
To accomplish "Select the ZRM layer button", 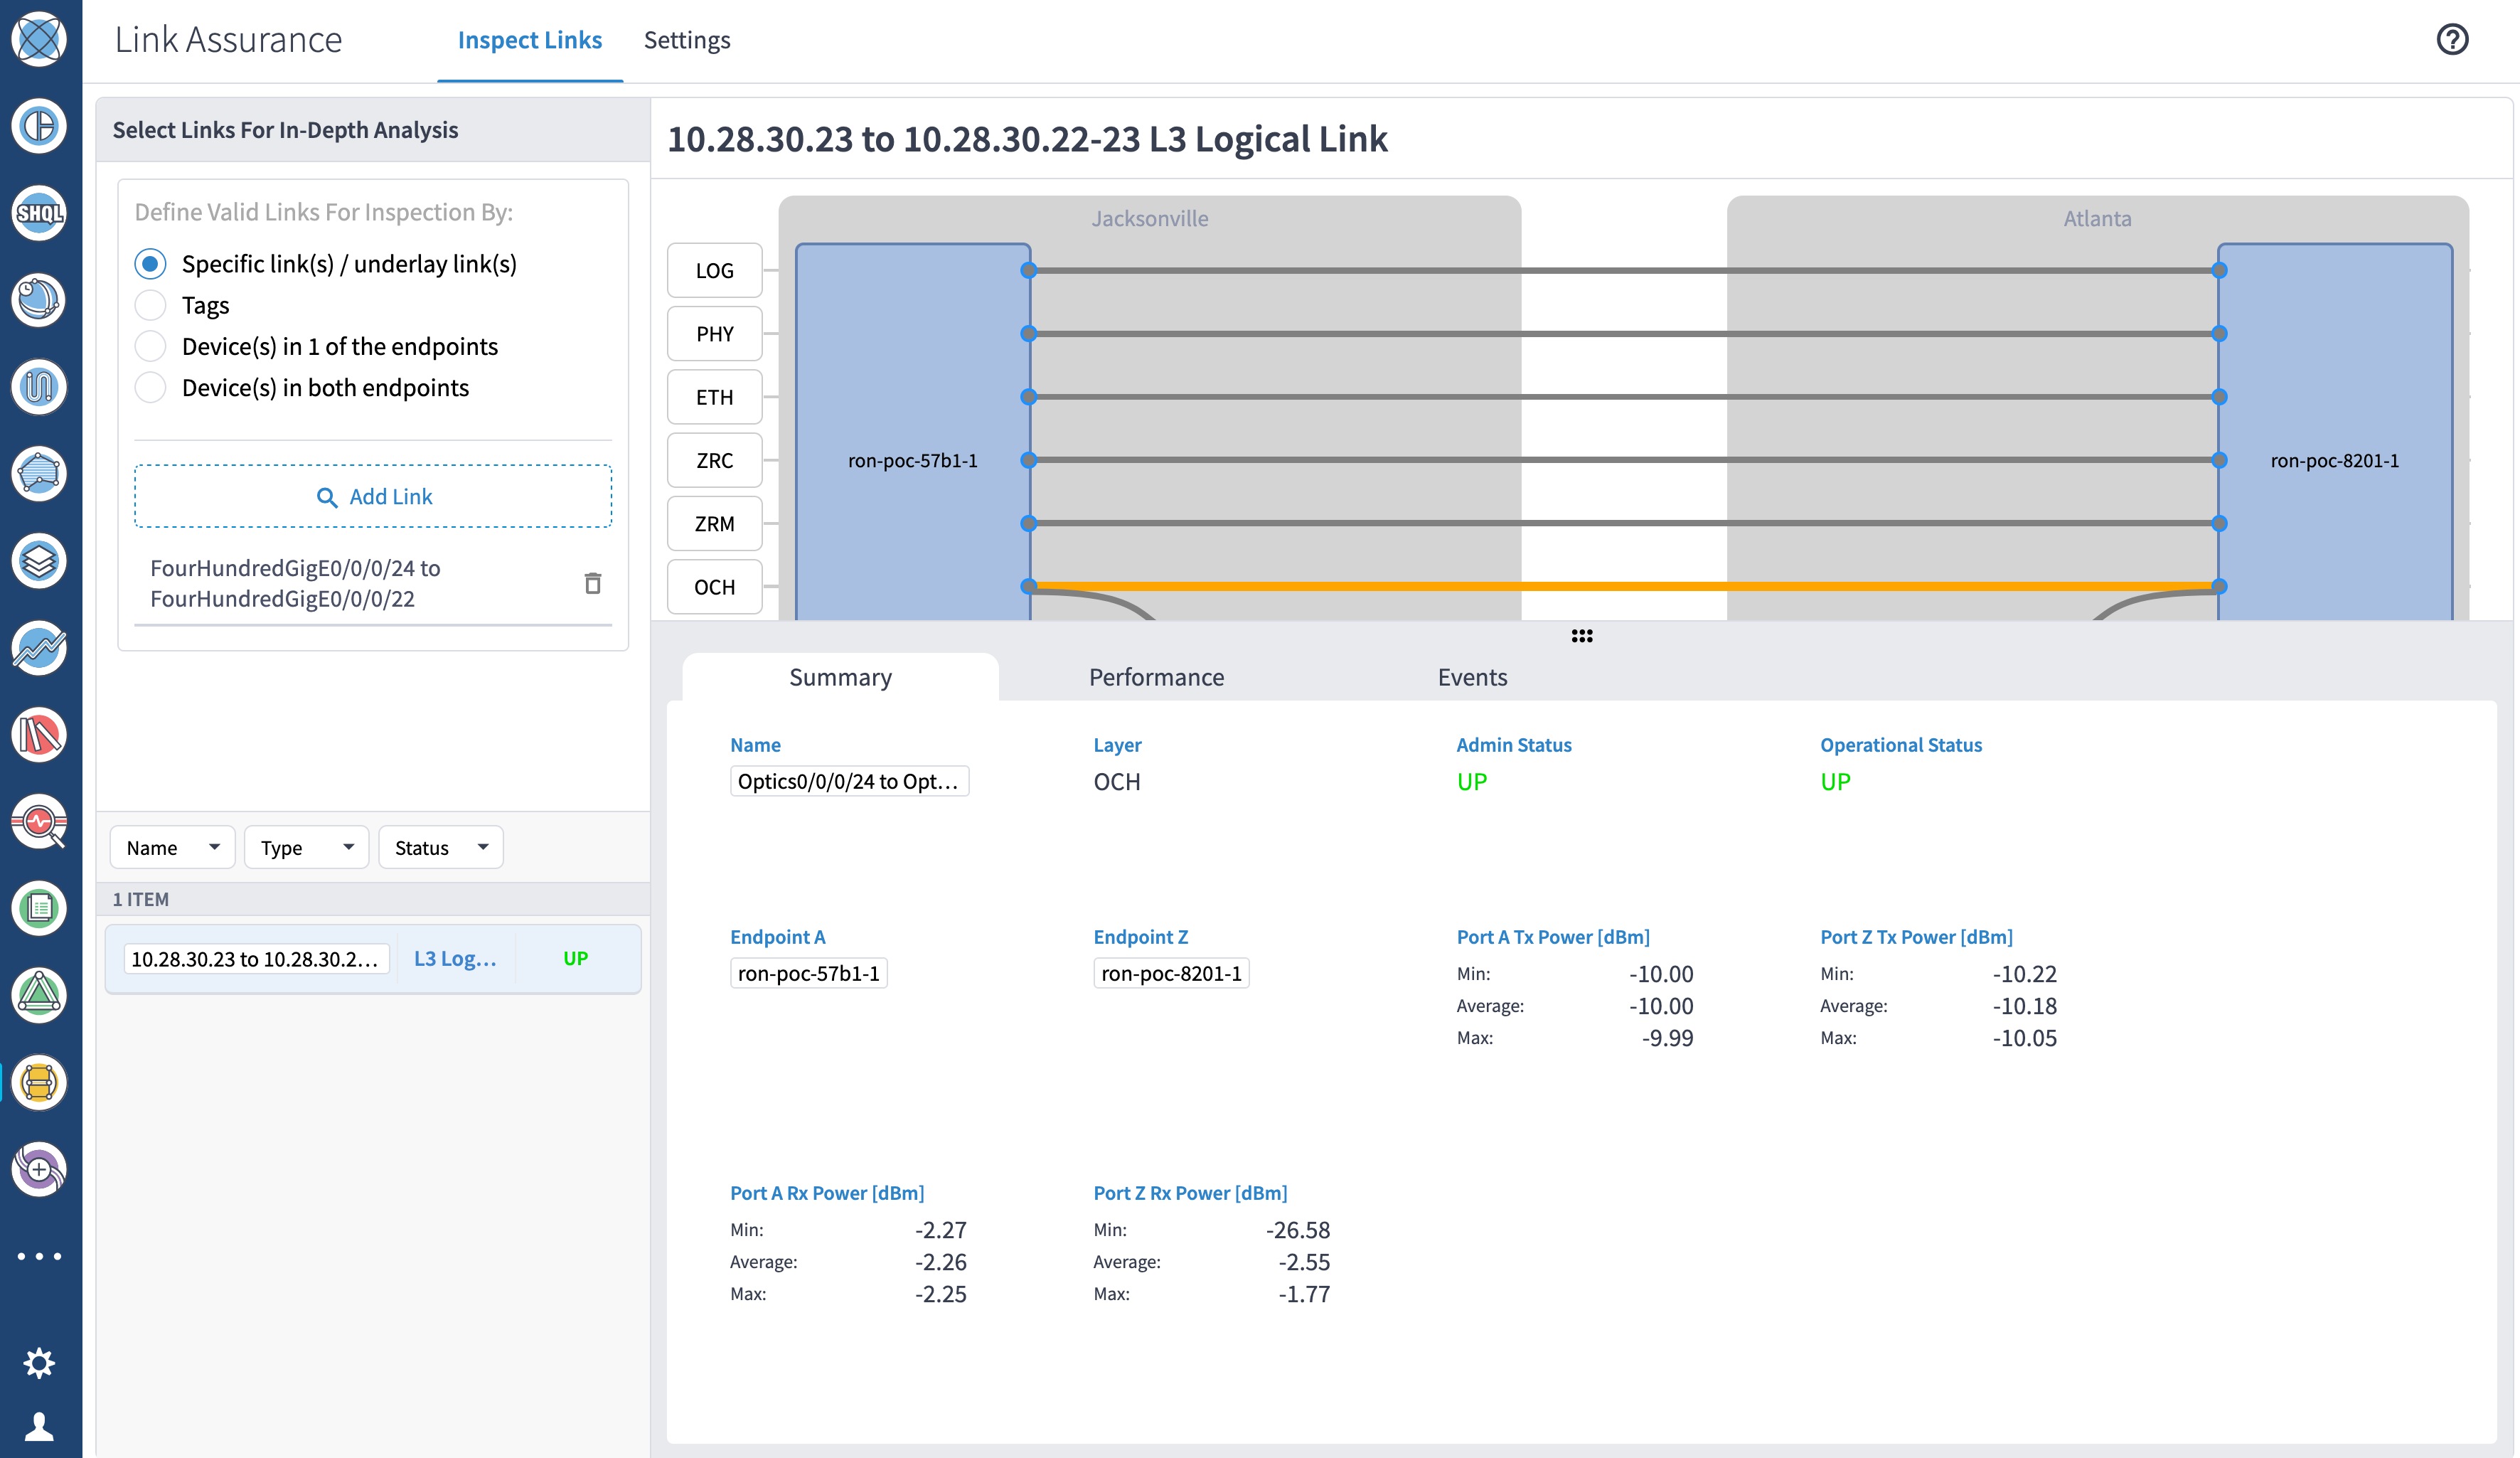I will point(714,524).
